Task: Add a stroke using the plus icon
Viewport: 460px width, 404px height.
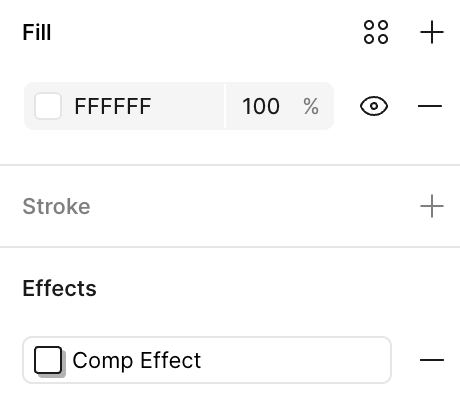Action: click(432, 206)
